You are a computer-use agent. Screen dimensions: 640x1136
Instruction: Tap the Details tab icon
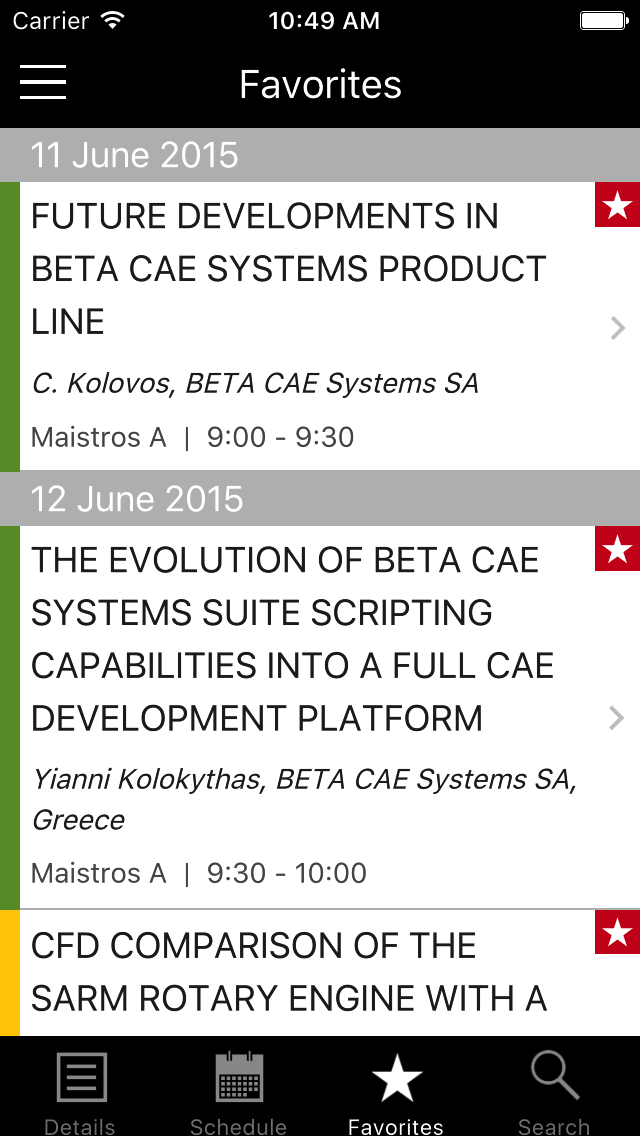(80, 1080)
